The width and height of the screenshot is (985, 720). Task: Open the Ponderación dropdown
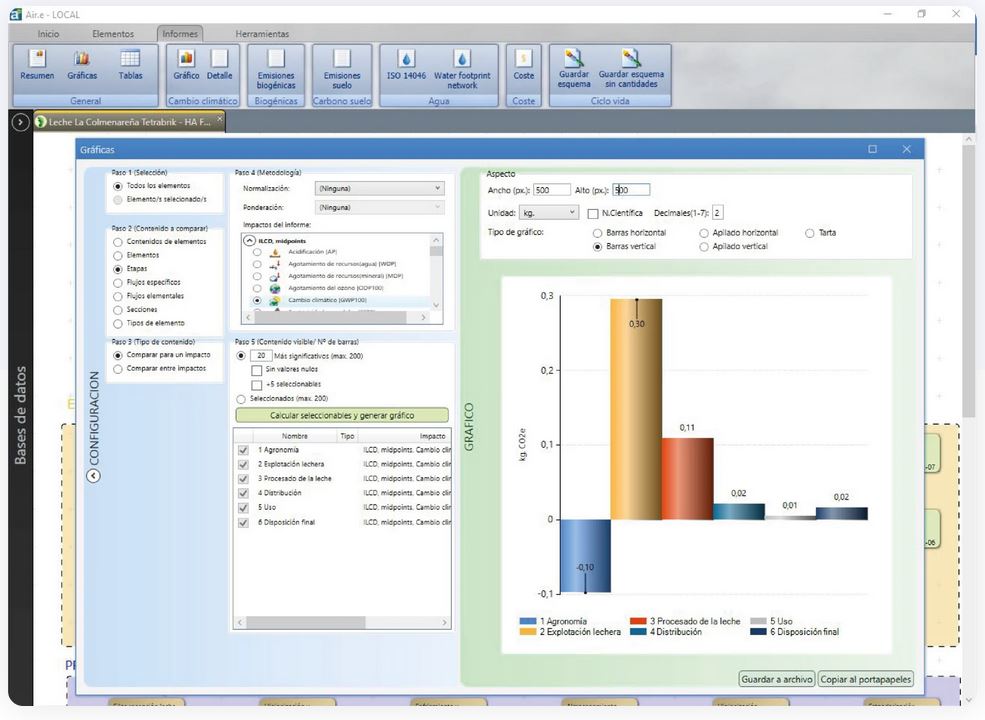click(379, 207)
